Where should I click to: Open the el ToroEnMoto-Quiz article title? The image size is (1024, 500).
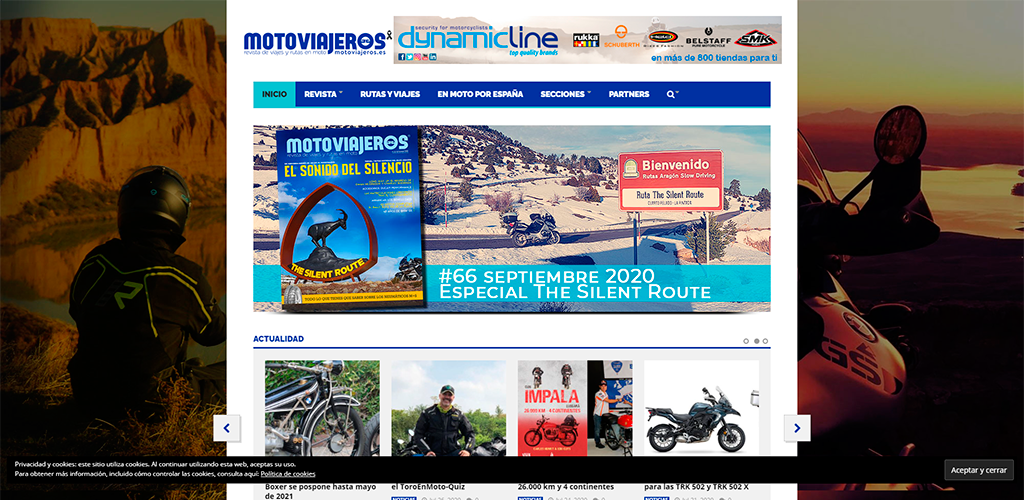coord(428,486)
